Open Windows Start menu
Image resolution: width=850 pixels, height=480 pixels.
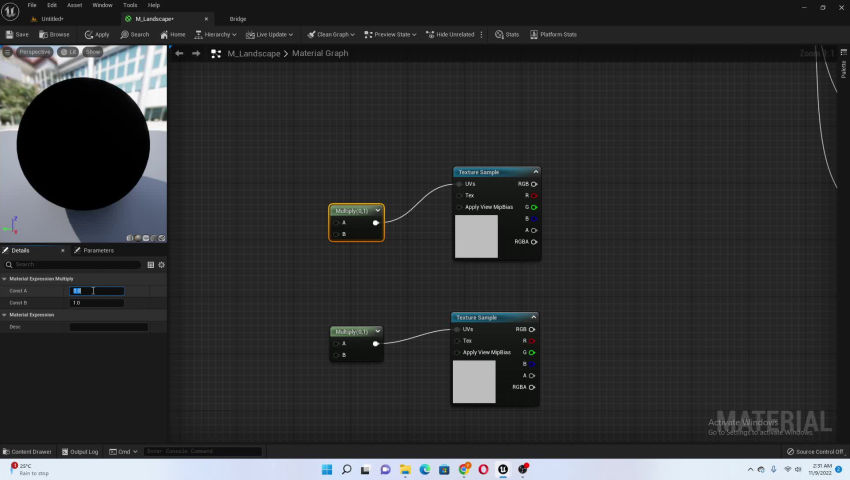click(x=327, y=469)
